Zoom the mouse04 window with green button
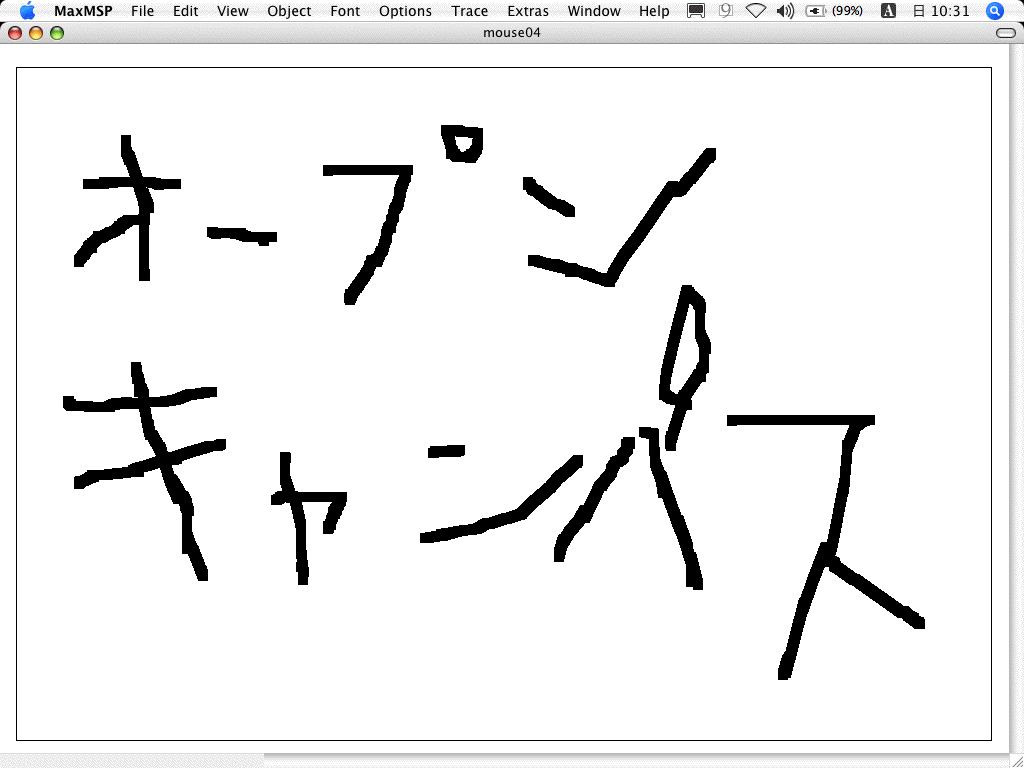1024x768 pixels. tap(57, 33)
